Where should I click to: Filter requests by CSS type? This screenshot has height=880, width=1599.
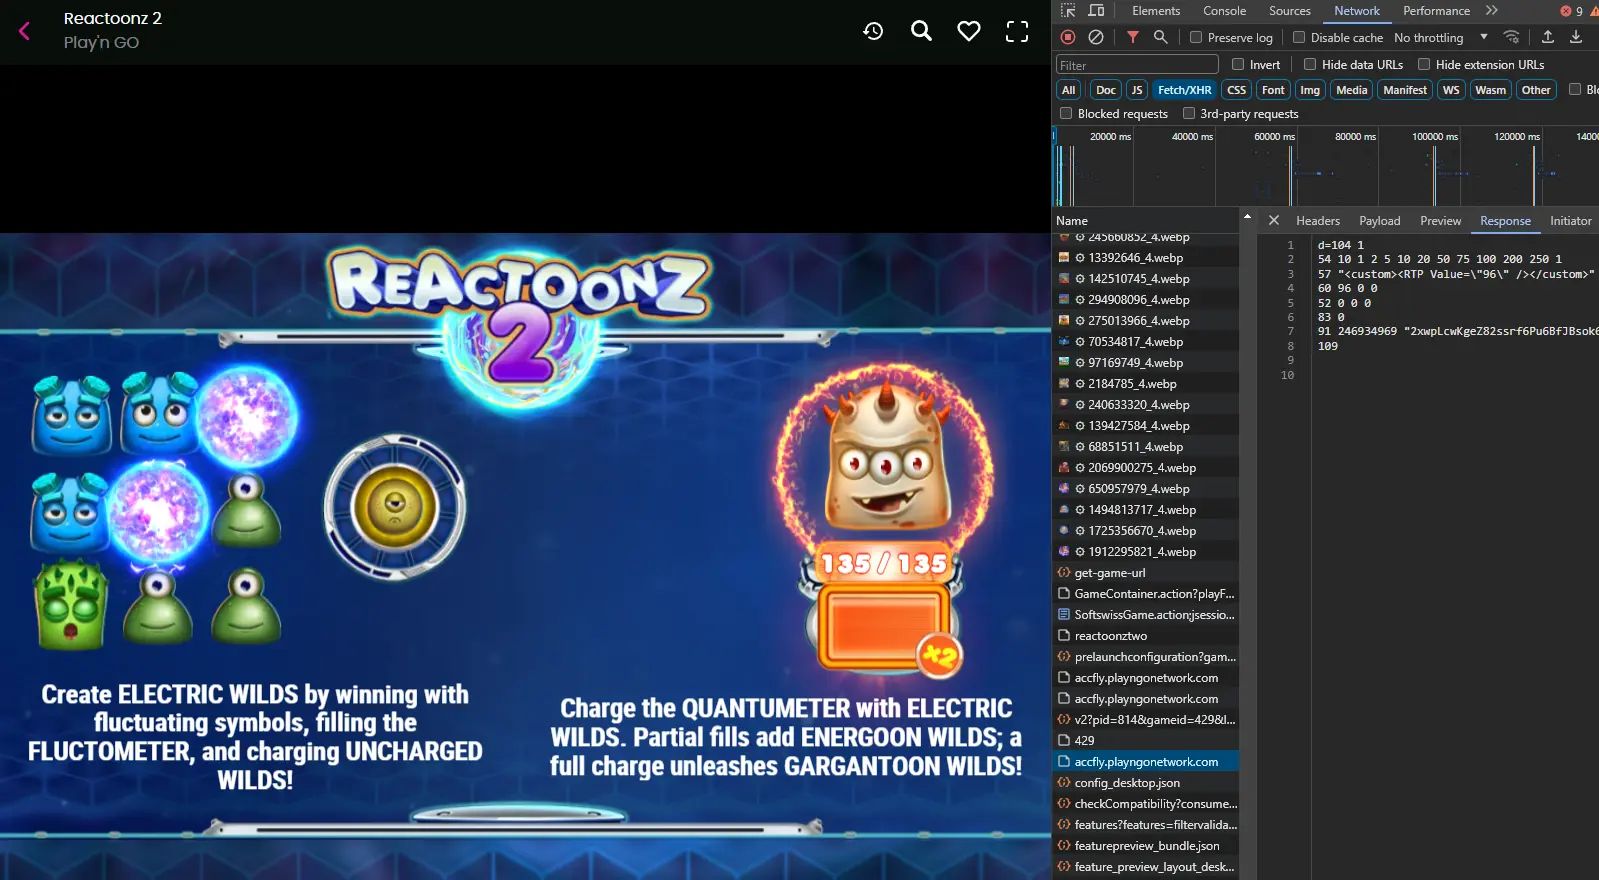coord(1236,90)
